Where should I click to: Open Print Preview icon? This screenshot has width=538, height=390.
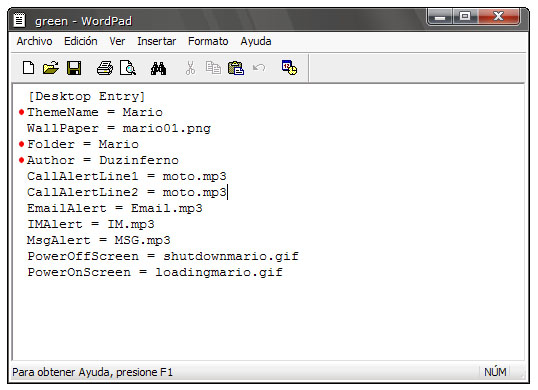[x=128, y=68]
